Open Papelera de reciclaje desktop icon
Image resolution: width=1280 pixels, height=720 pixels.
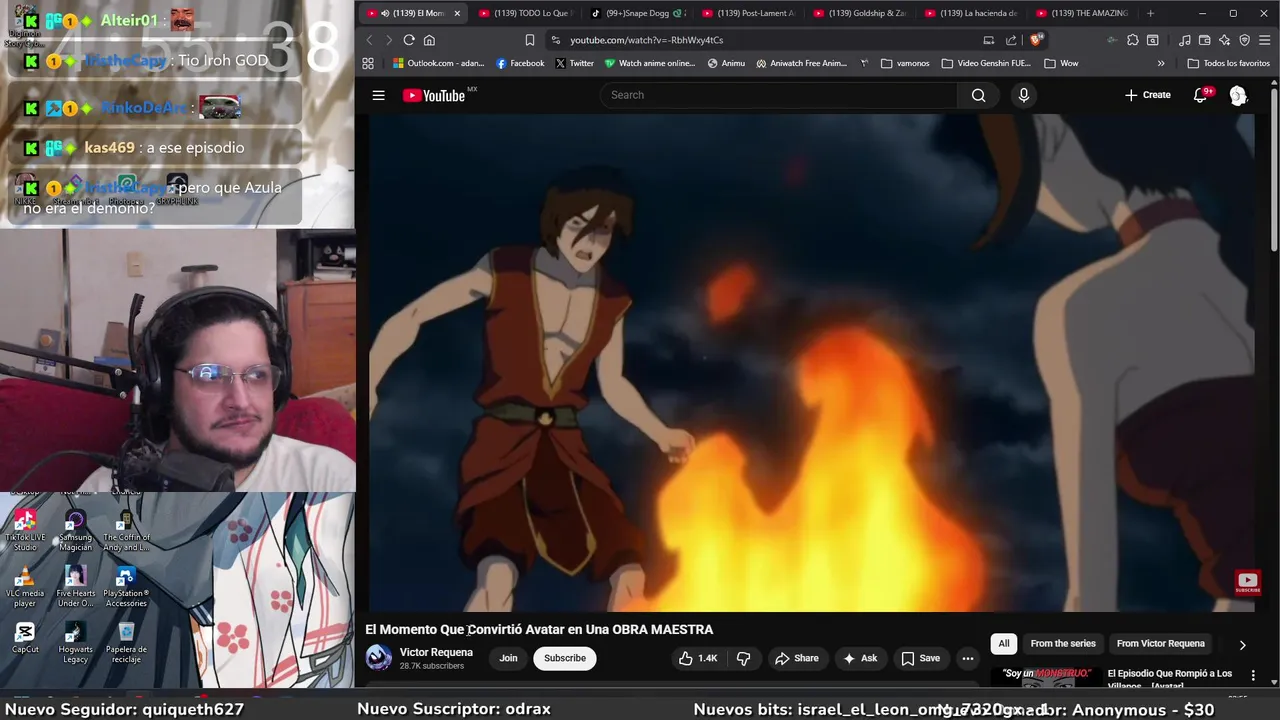[x=126, y=642]
